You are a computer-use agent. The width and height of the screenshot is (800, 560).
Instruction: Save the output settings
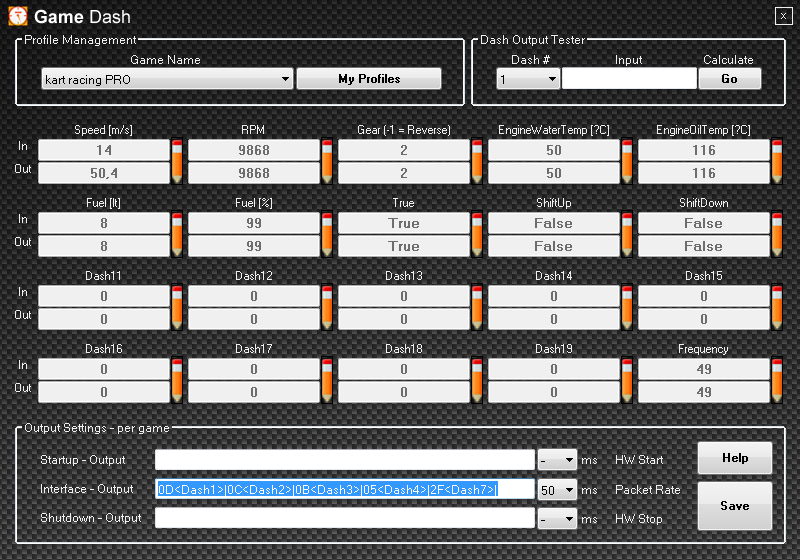coord(734,506)
